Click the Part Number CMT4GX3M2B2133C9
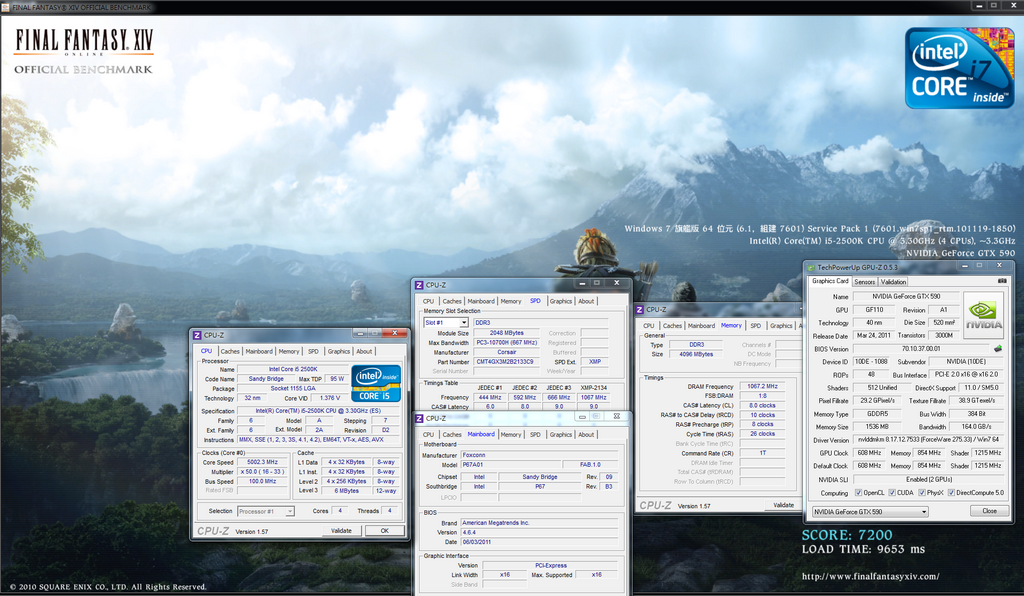The image size is (1024, 596). pos(507,362)
